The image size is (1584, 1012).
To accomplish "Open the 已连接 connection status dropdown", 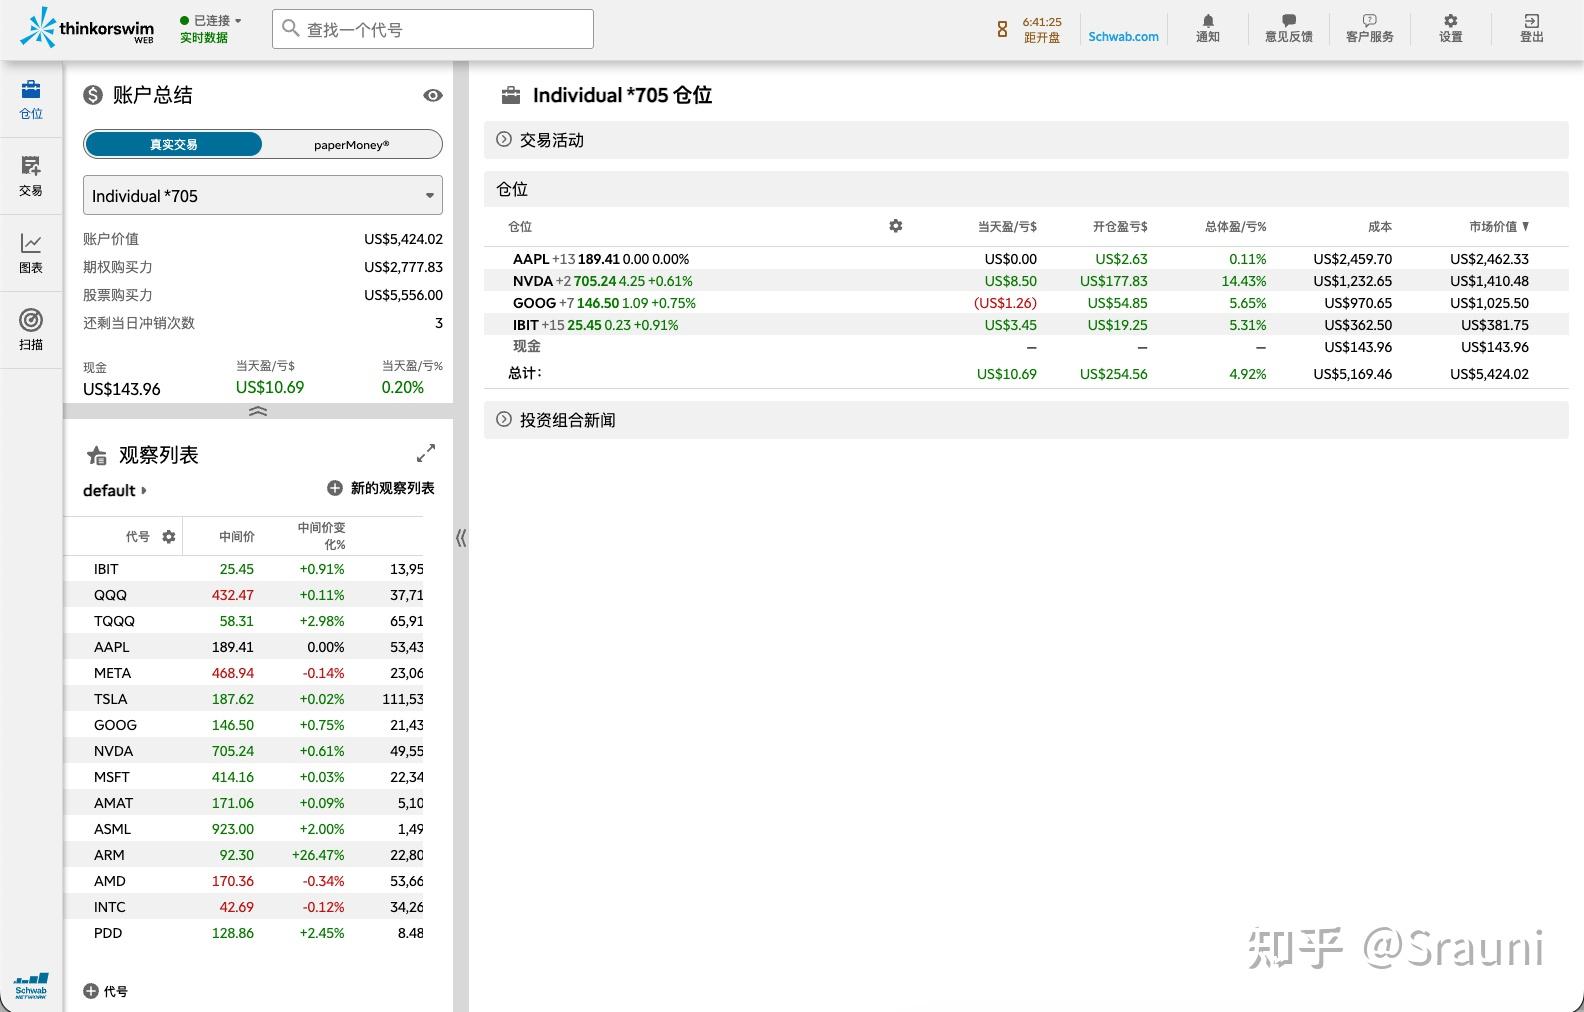I will coord(211,20).
